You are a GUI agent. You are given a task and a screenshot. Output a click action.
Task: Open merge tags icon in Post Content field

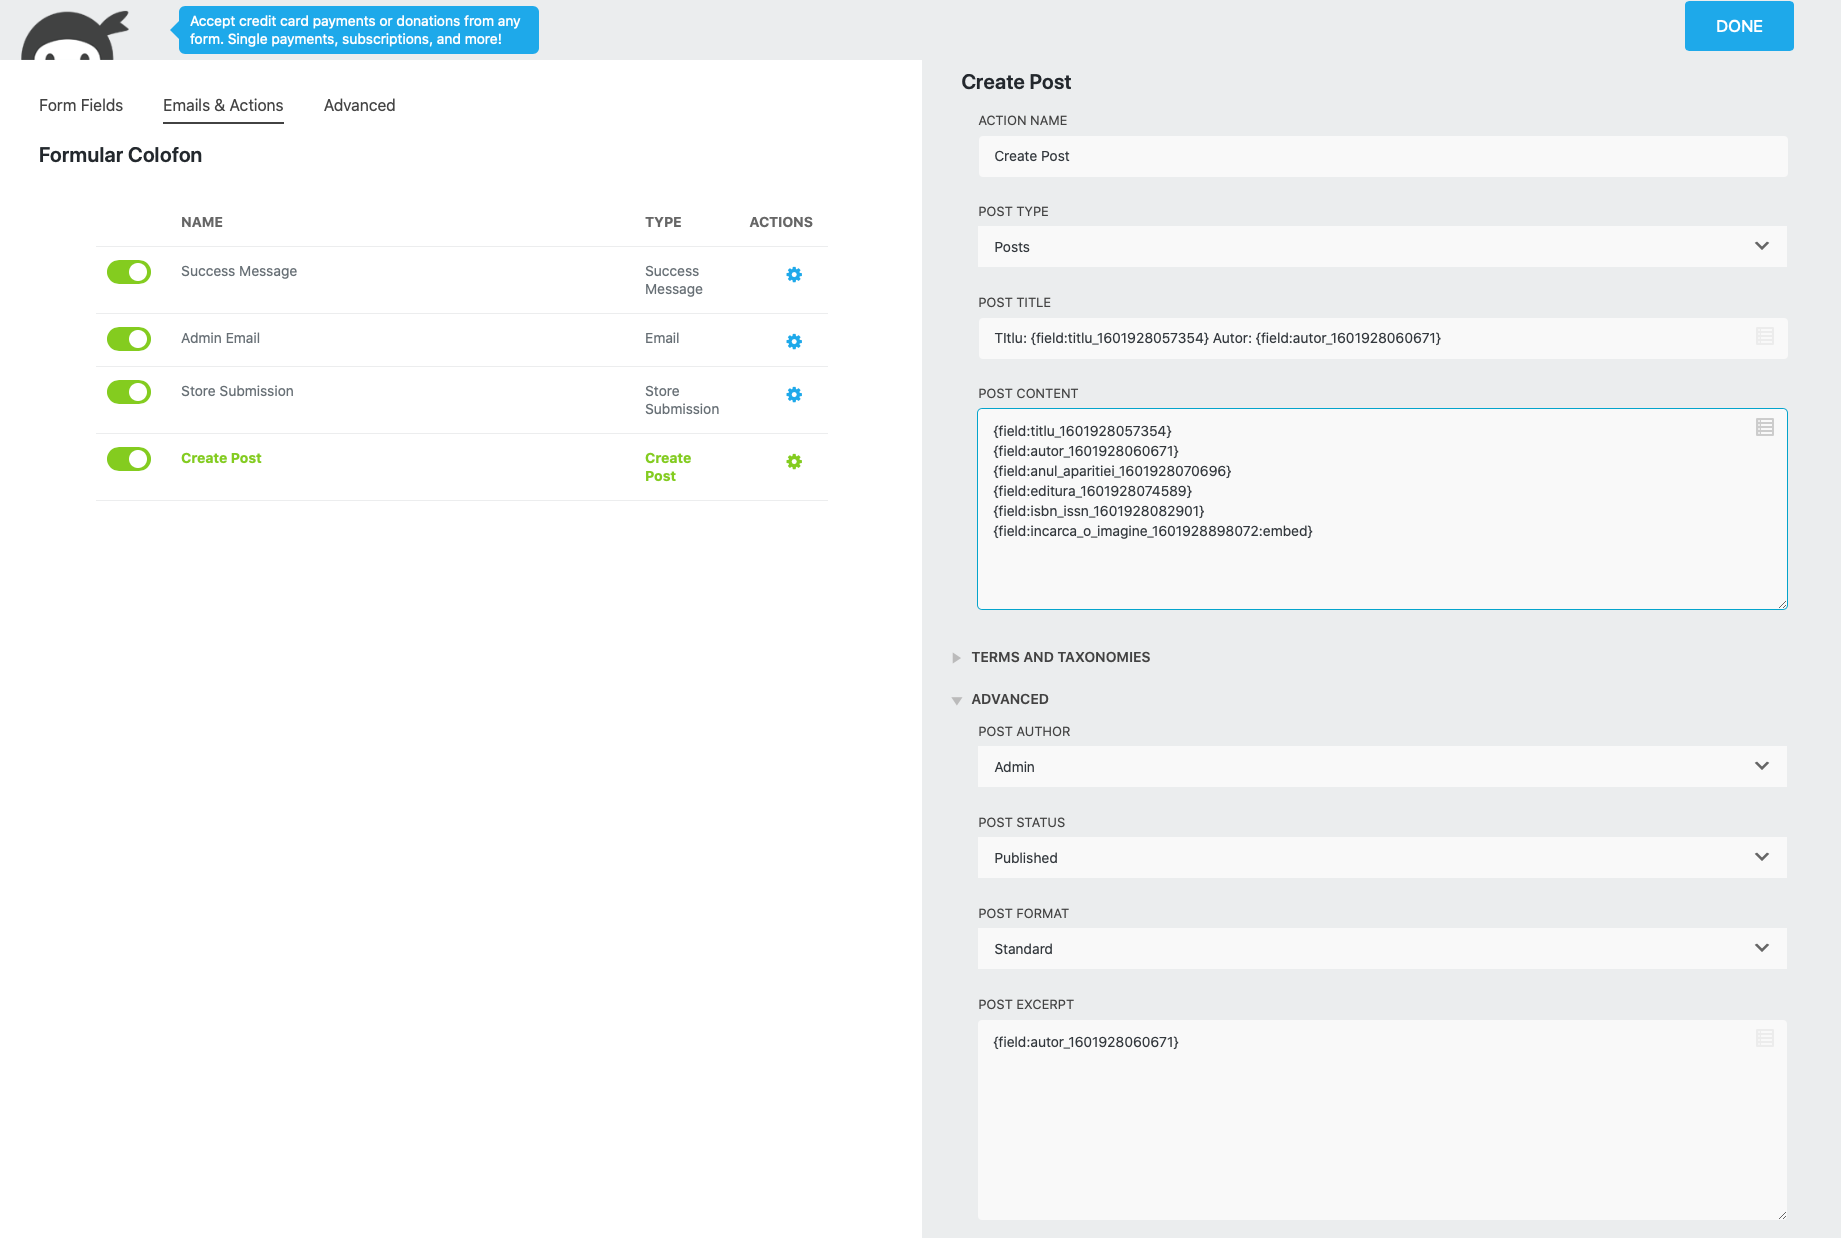pos(1764,428)
